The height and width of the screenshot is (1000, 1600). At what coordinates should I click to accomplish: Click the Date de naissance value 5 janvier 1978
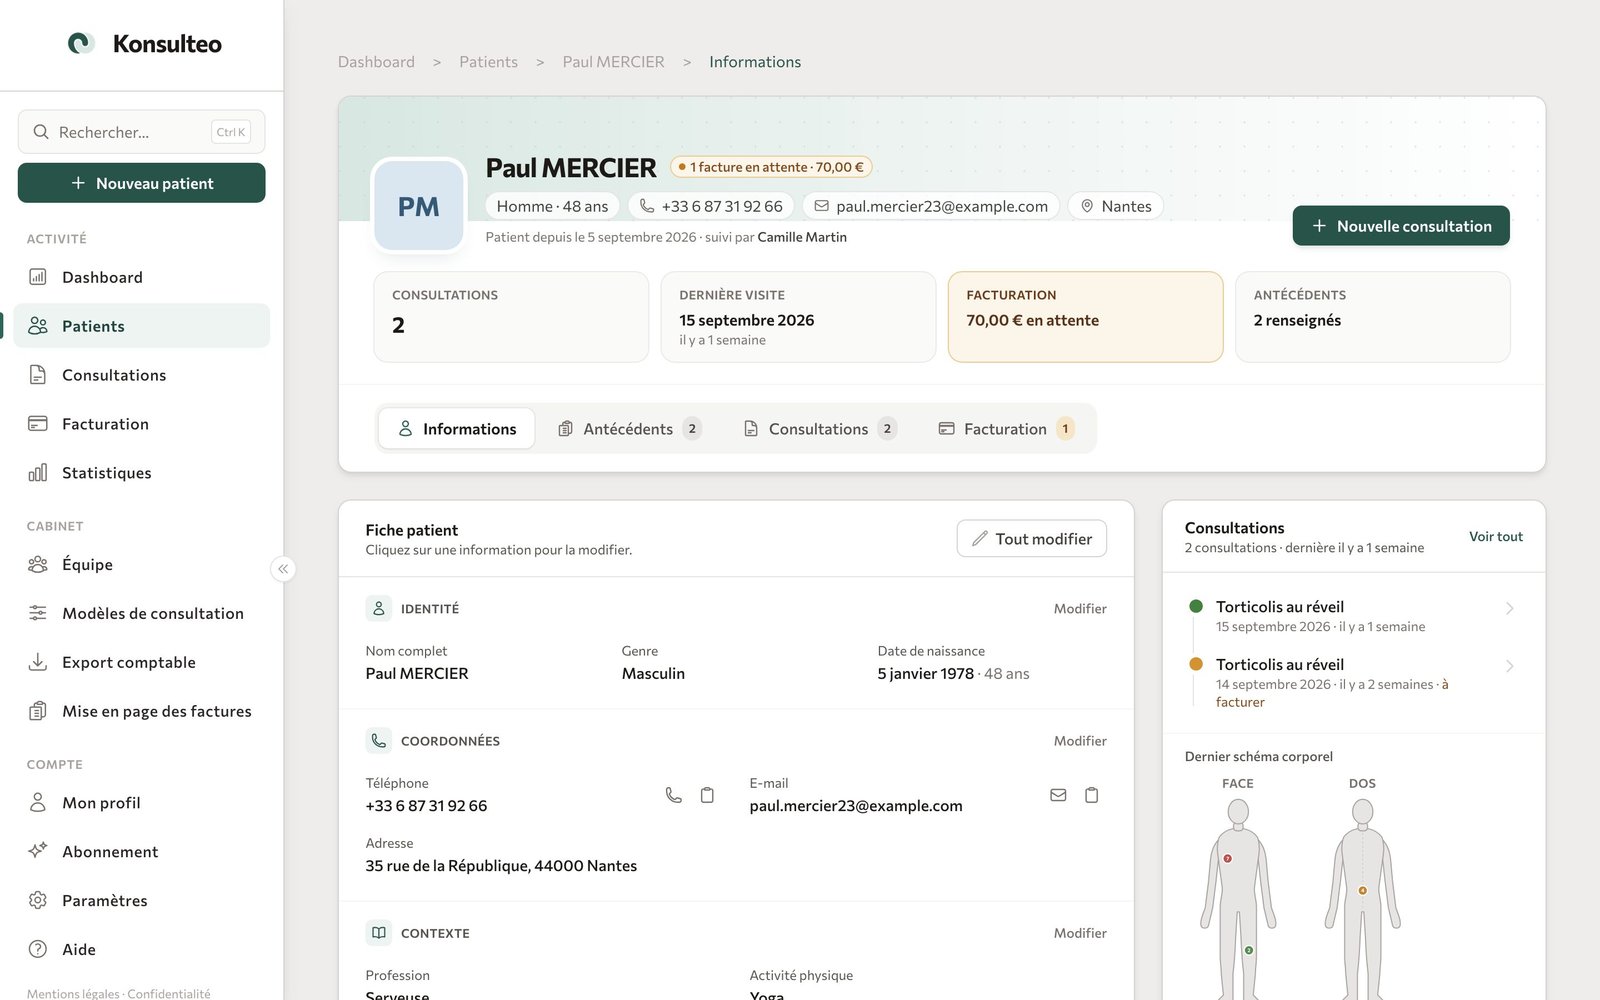pyautogui.click(x=925, y=674)
